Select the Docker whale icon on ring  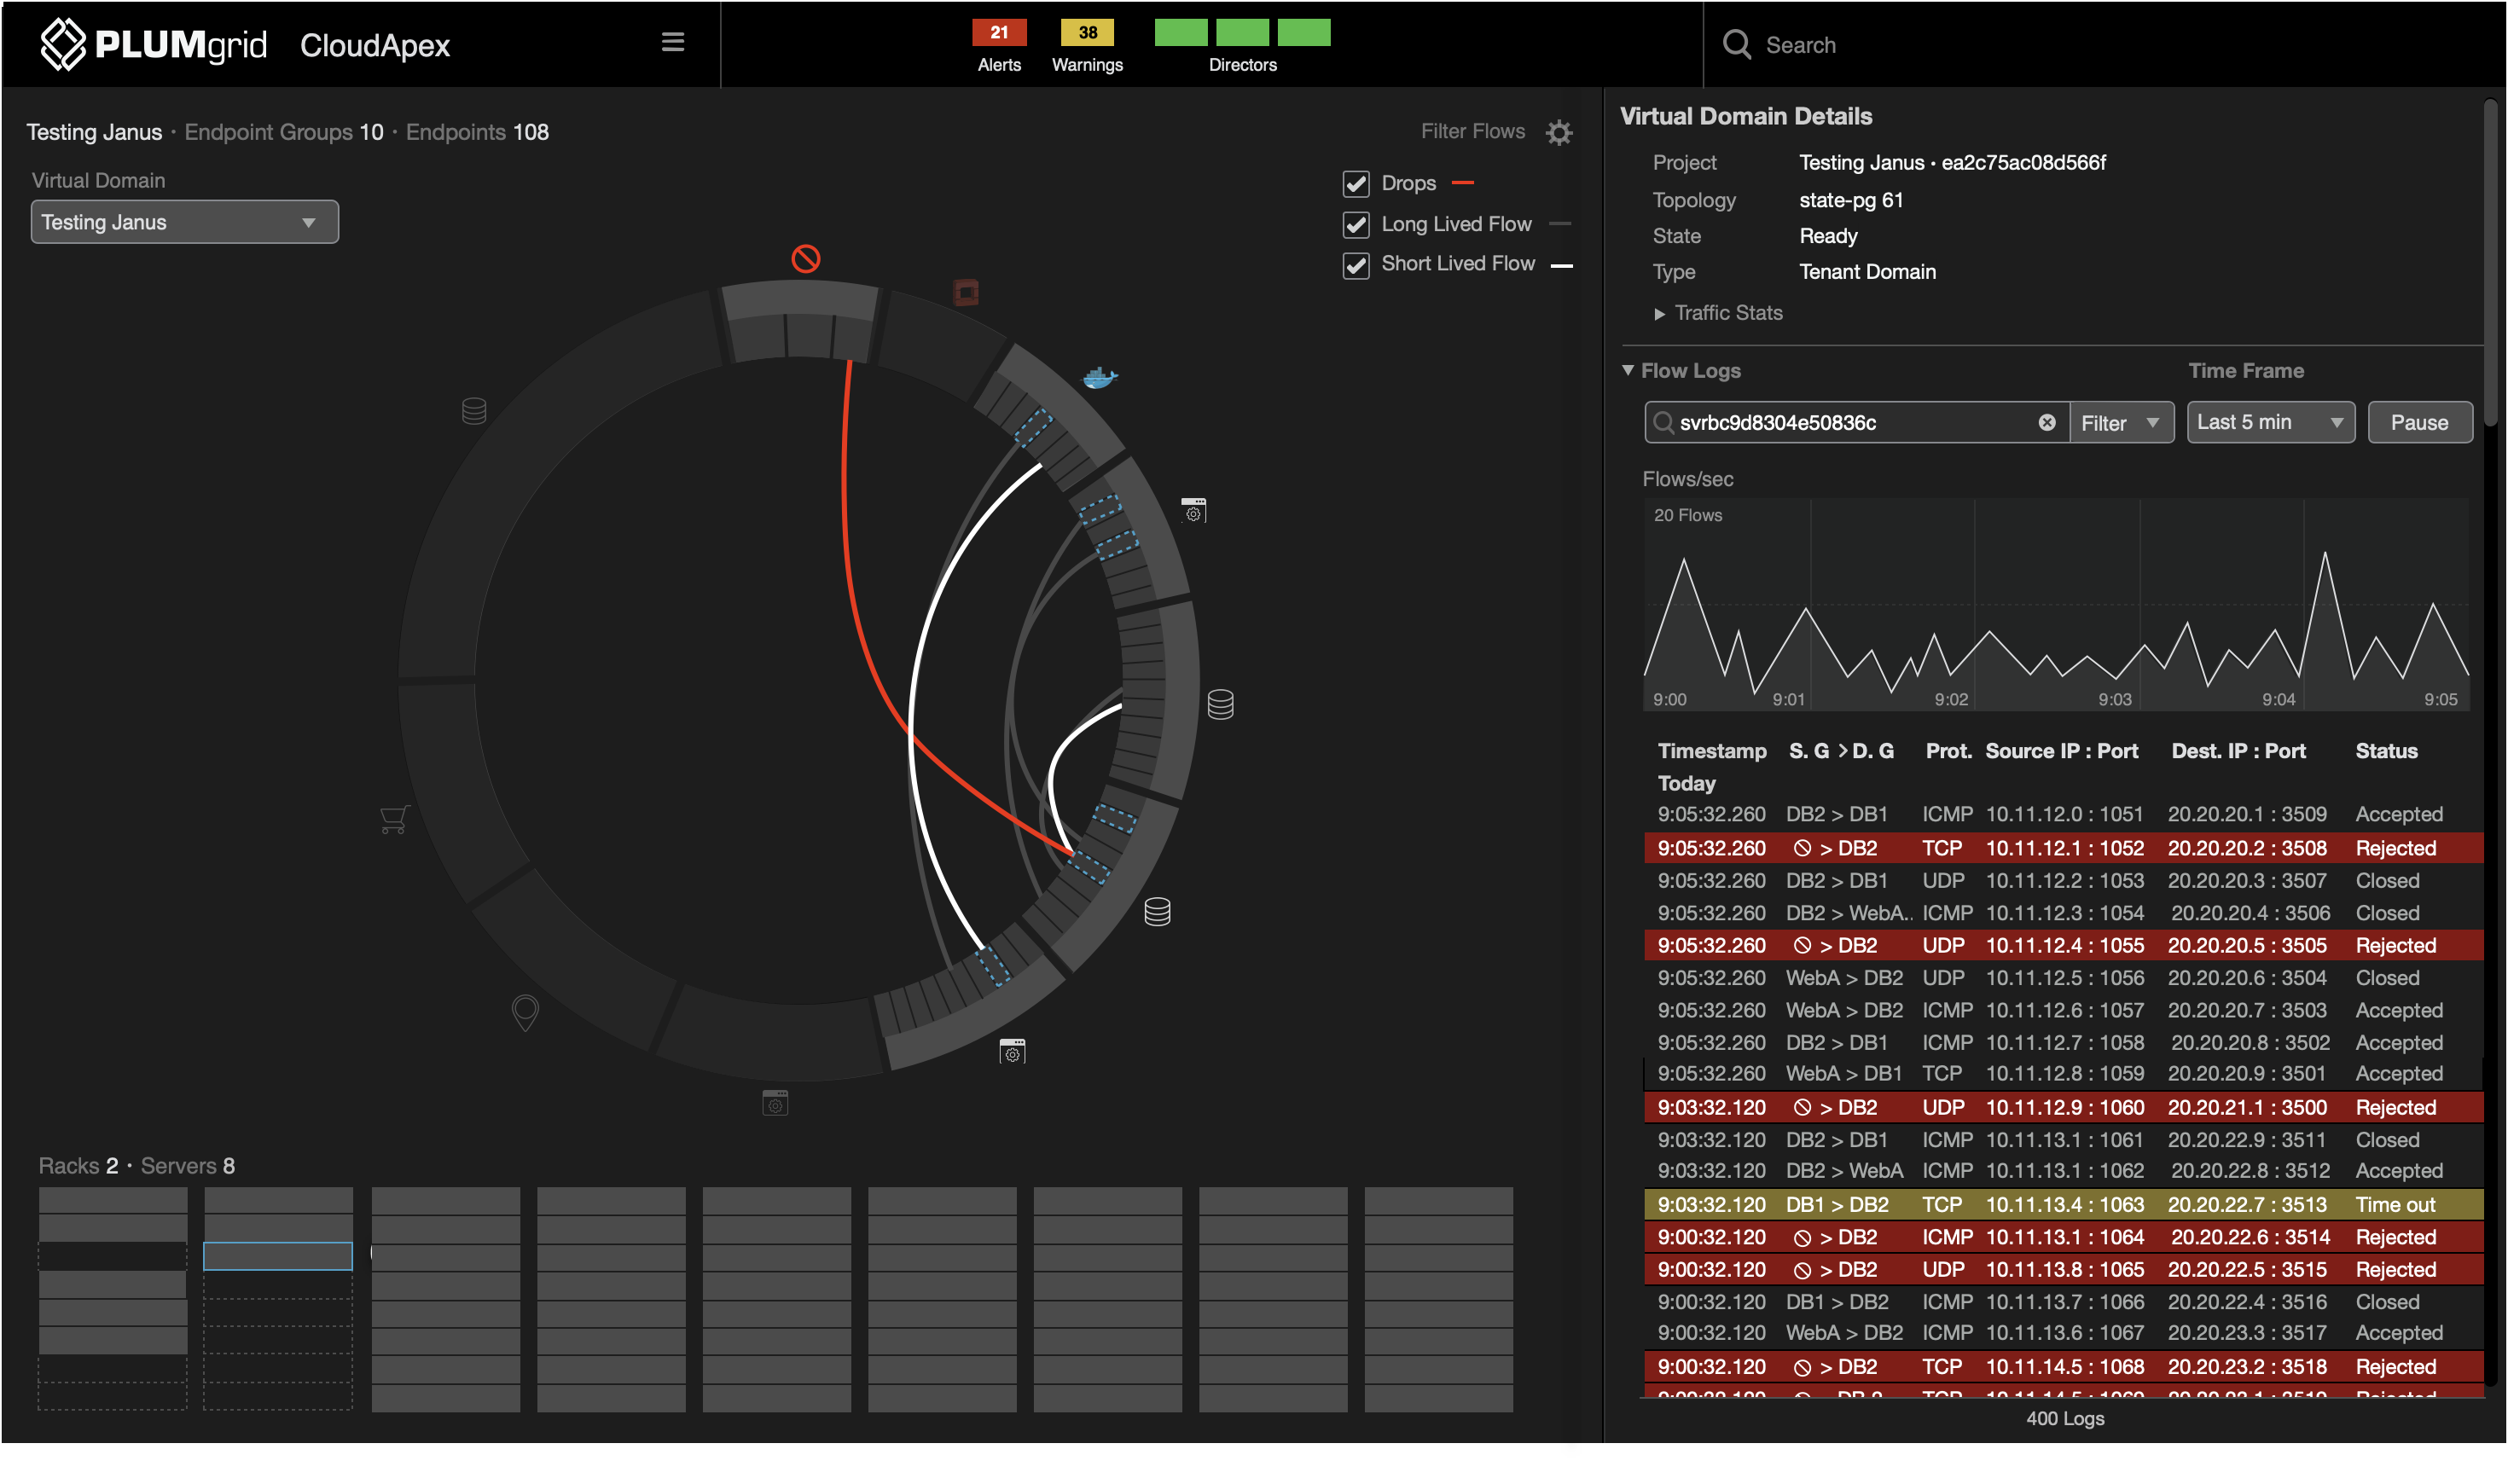point(1099,378)
